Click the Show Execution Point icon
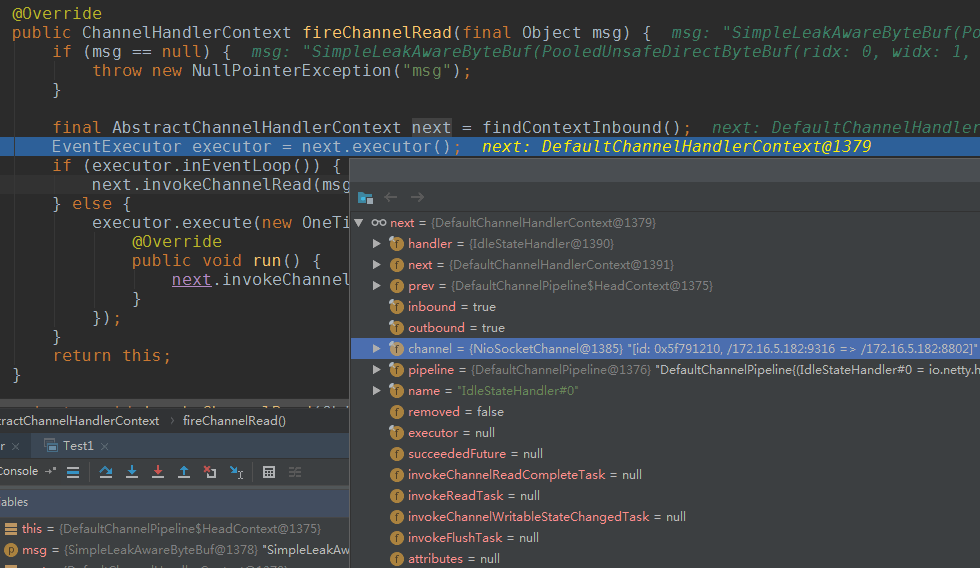The height and width of the screenshot is (568, 980). click(73, 472)
